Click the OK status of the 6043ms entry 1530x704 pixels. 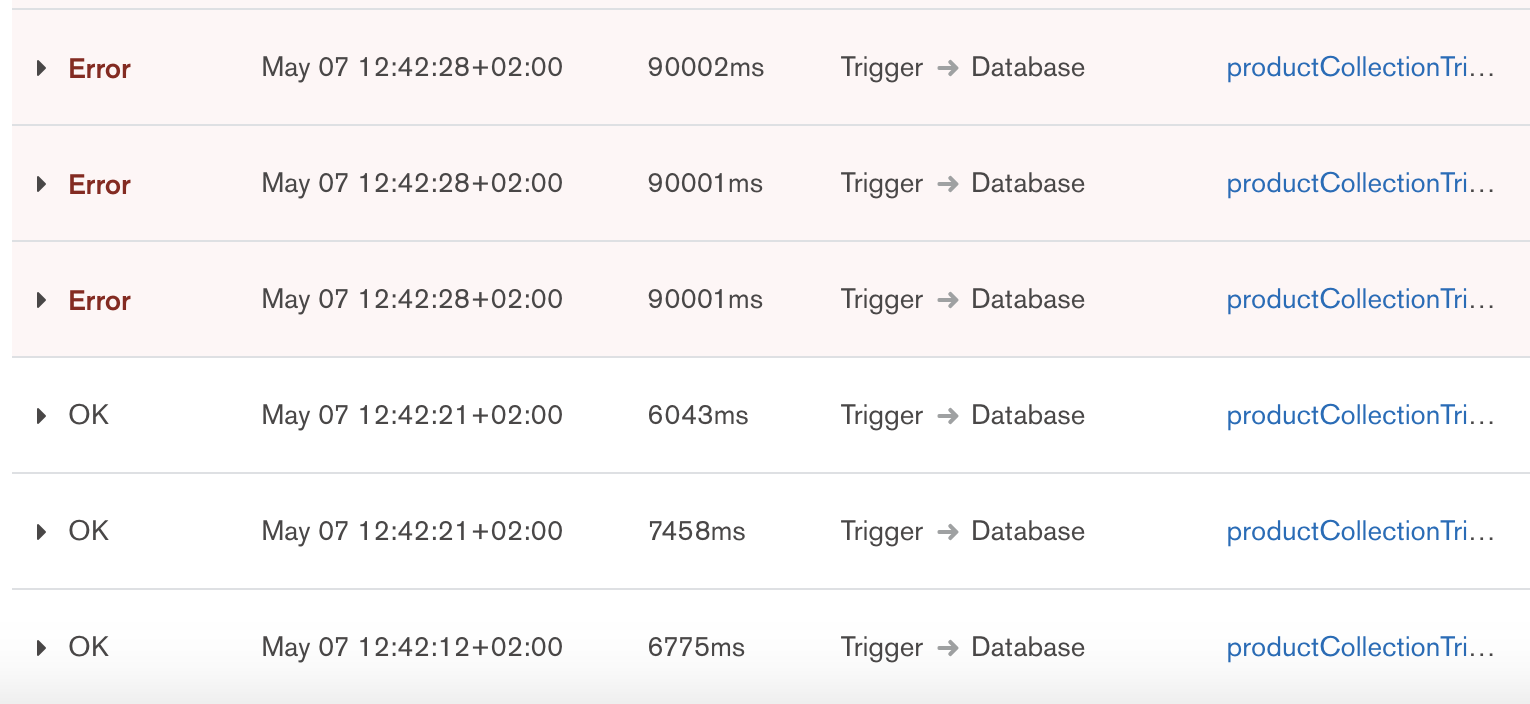point(88,416)
